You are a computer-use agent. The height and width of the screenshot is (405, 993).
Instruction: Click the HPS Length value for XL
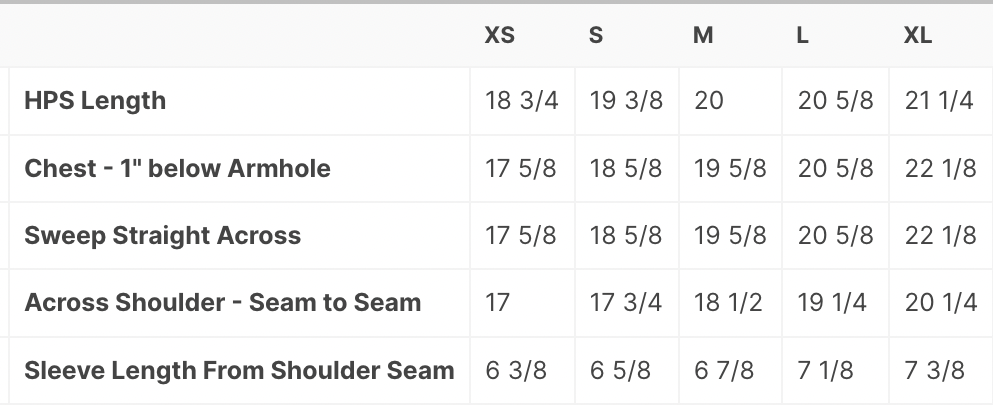point(939,101)
